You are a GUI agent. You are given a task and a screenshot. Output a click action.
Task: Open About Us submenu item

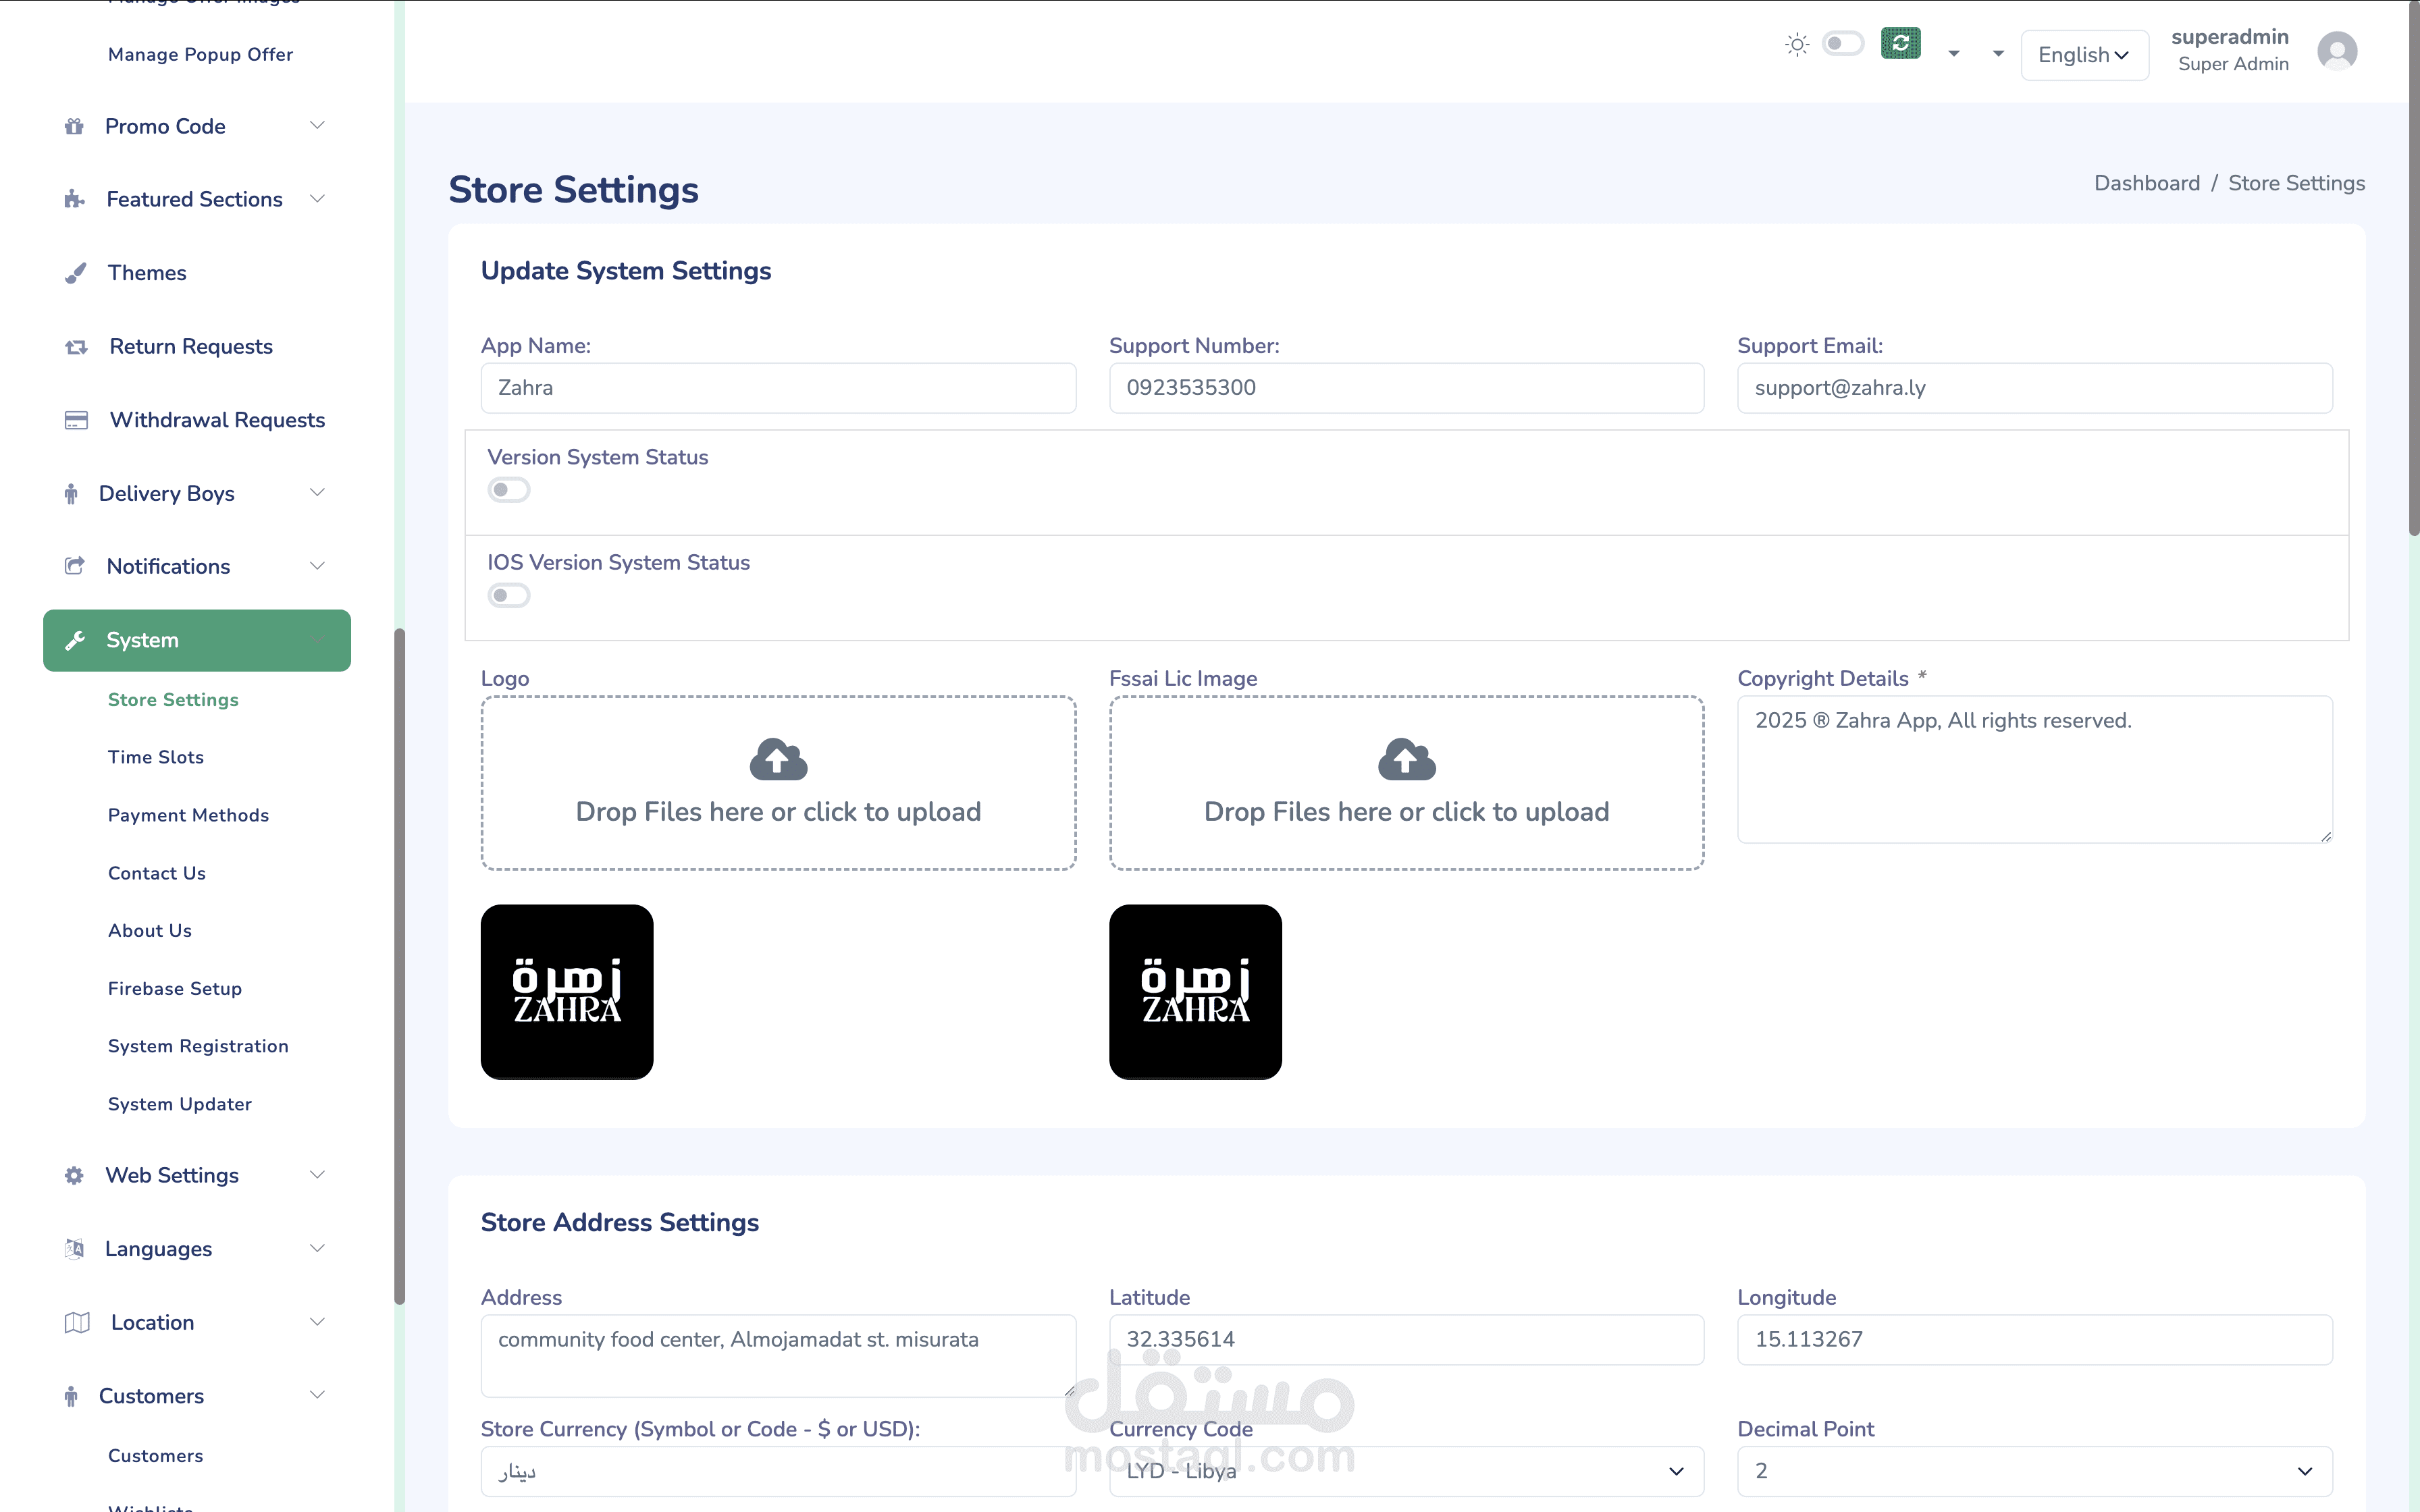[x=150, y=931]
